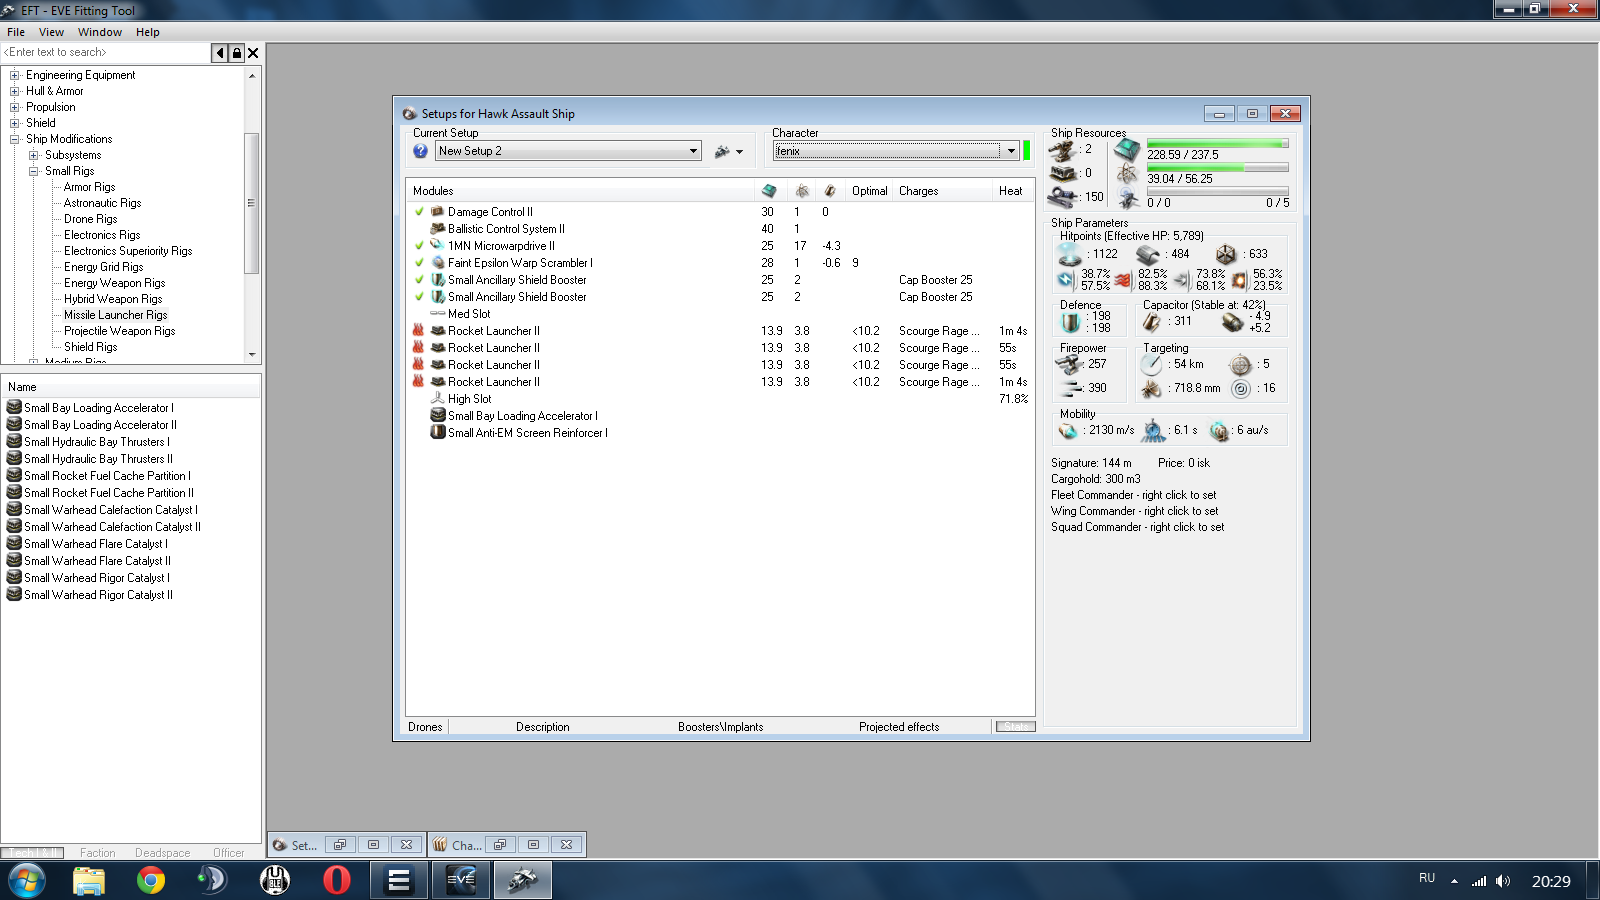Open Google Chrome from the taskbar

pos(151,880)
